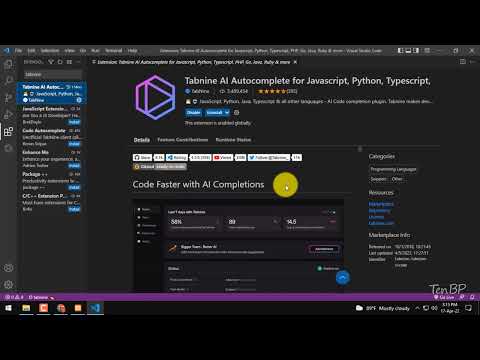Select C/C++ Extension Pack item

click(x=52, y=202)
